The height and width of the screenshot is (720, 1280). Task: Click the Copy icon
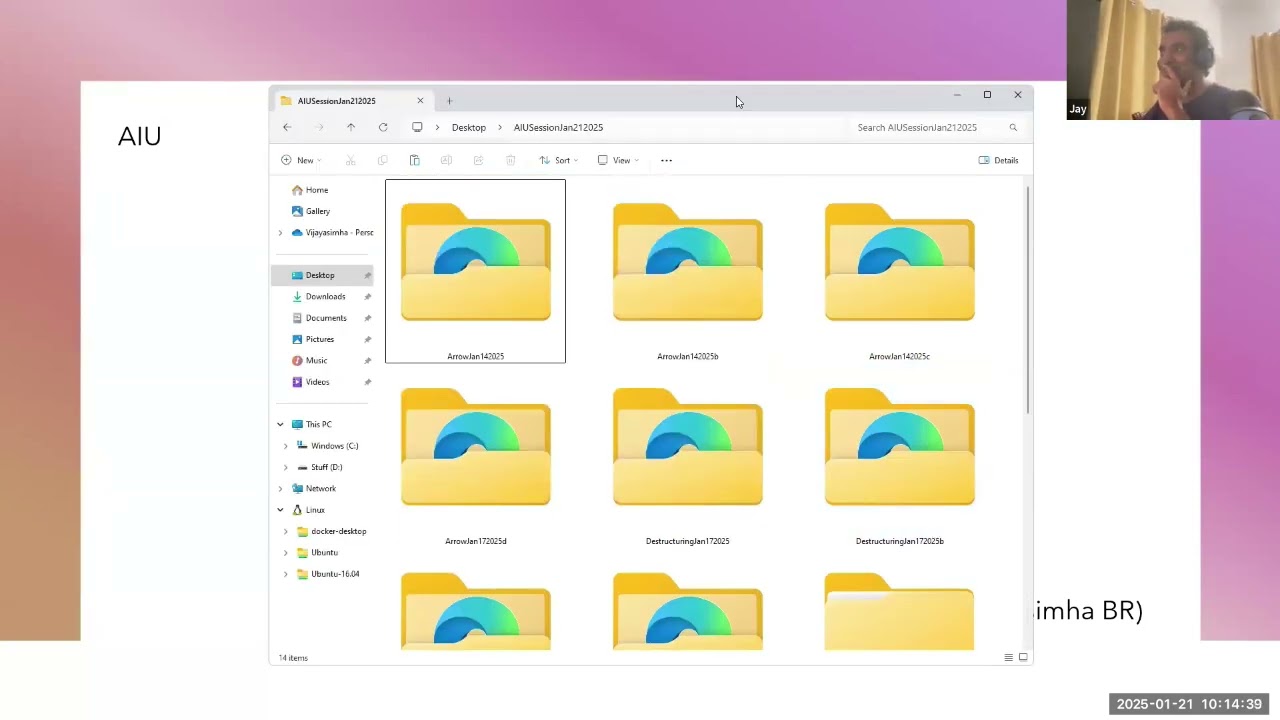[x=382, y=160]
